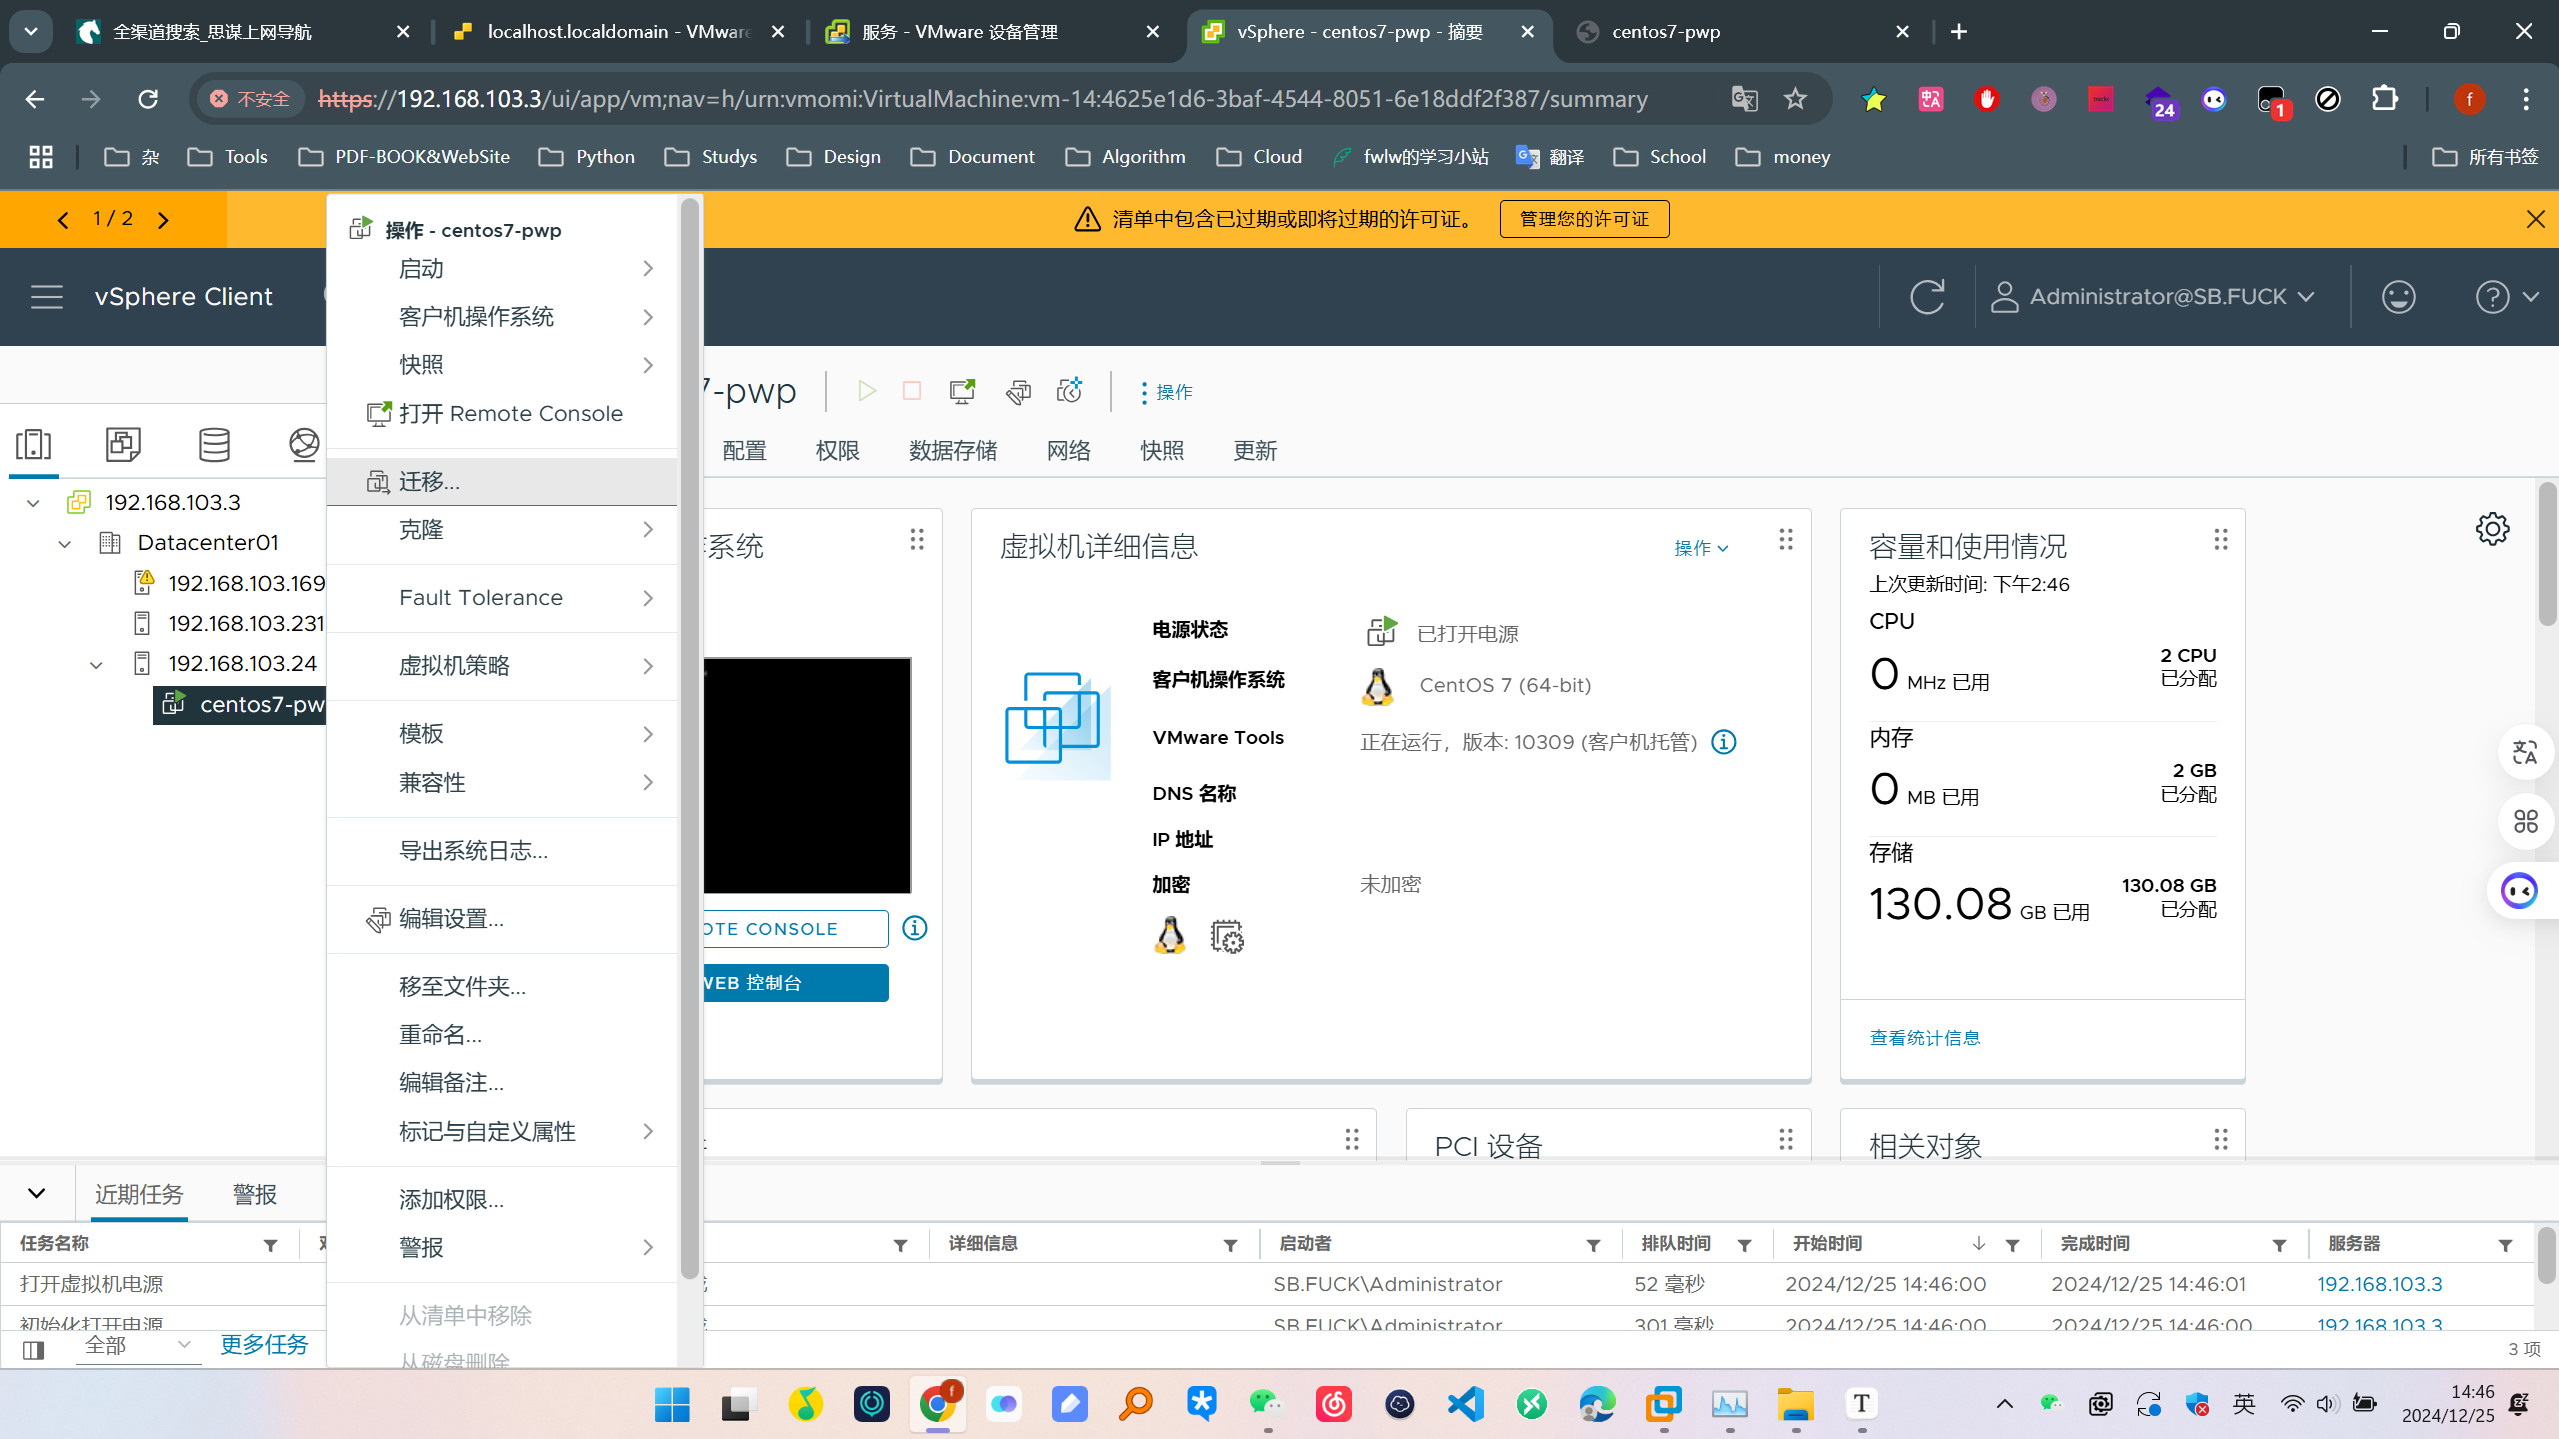The width and height of the screenshot is (2559, 1439).
Task: Open File Explorer from the taskbar
Action: (1795, 1404)
